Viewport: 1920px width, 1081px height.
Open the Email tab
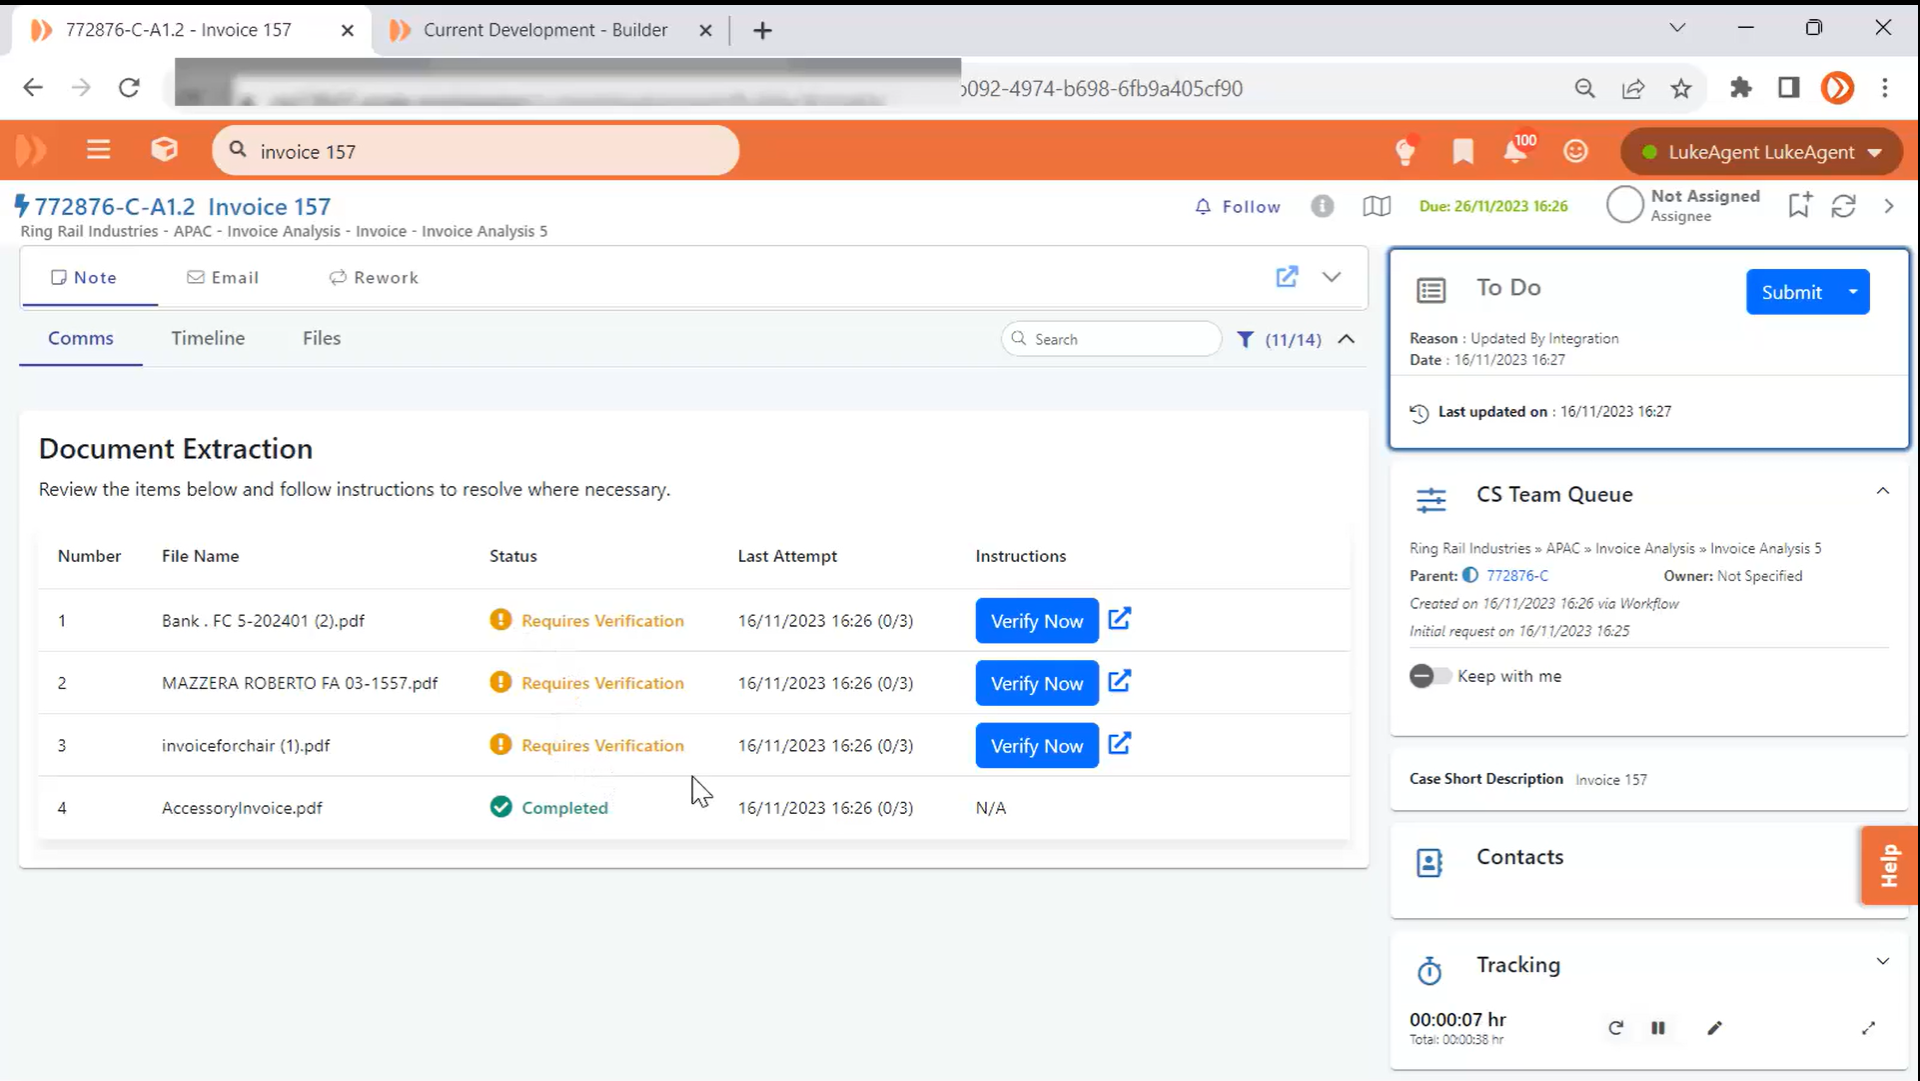pos(223,278)
